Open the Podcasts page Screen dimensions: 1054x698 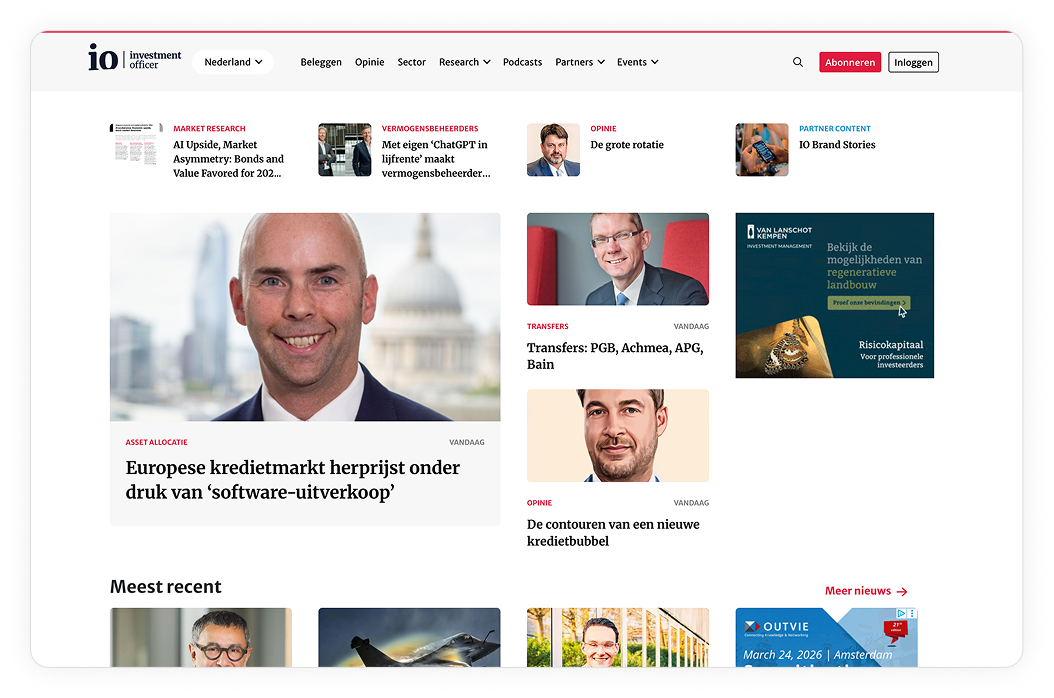(522, 62)
